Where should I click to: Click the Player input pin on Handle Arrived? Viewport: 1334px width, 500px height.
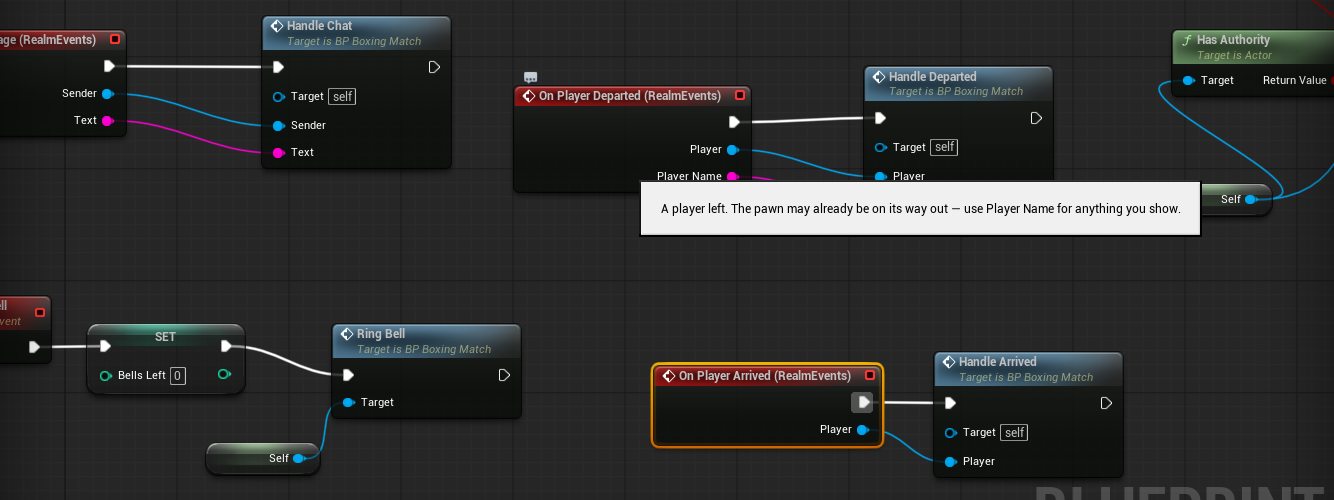[951, 461]
